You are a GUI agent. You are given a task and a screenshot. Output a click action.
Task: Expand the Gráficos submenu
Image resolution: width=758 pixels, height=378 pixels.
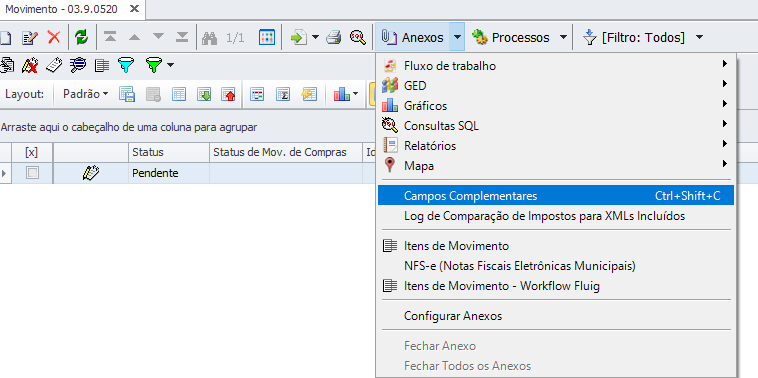tap(556, 105)
